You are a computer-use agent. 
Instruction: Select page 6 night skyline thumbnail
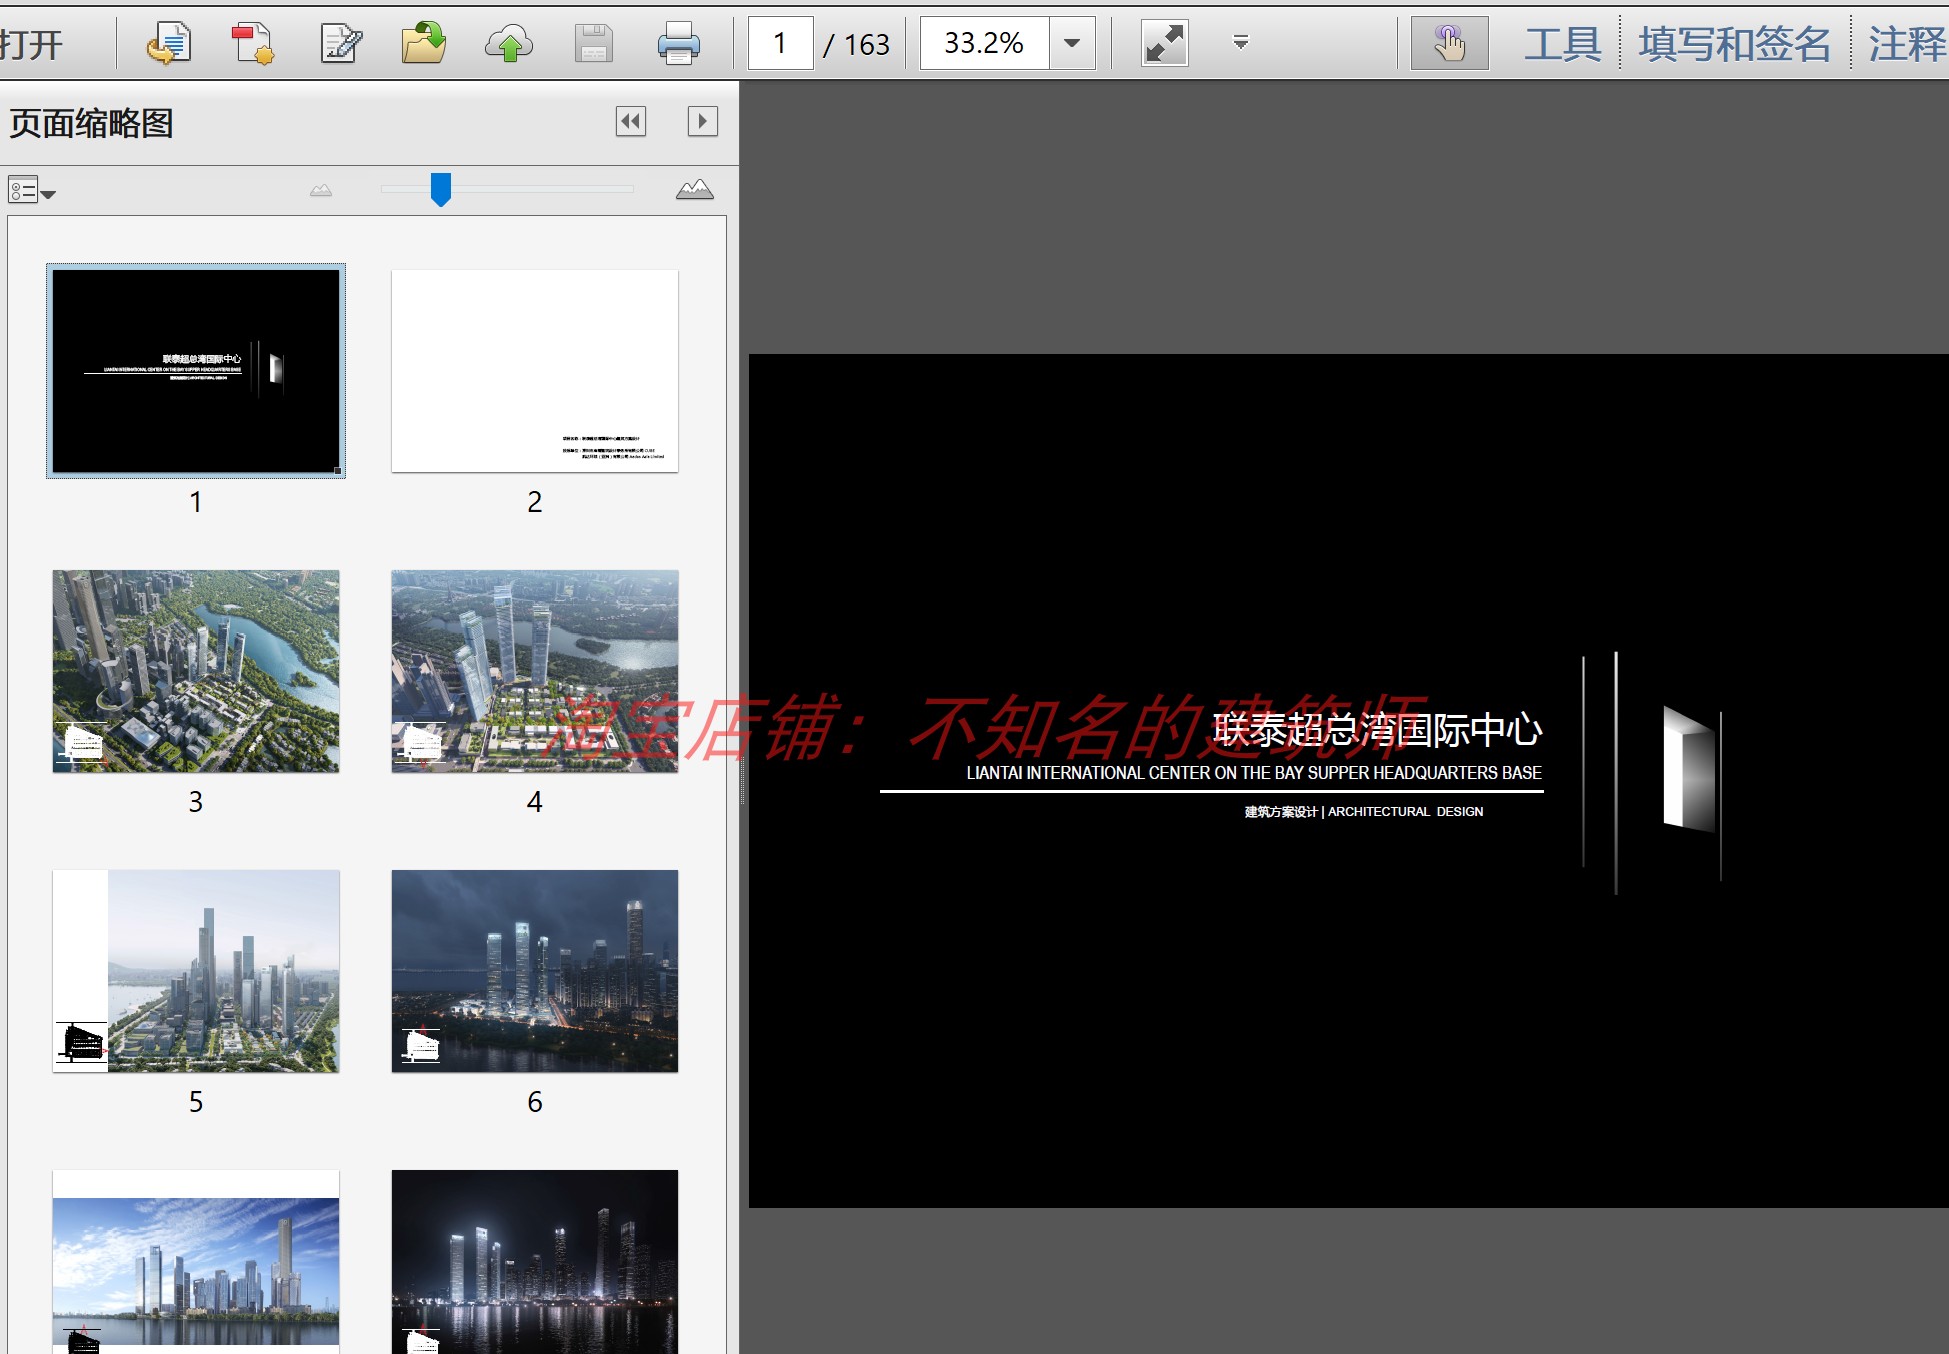click(x=535, y=971)
